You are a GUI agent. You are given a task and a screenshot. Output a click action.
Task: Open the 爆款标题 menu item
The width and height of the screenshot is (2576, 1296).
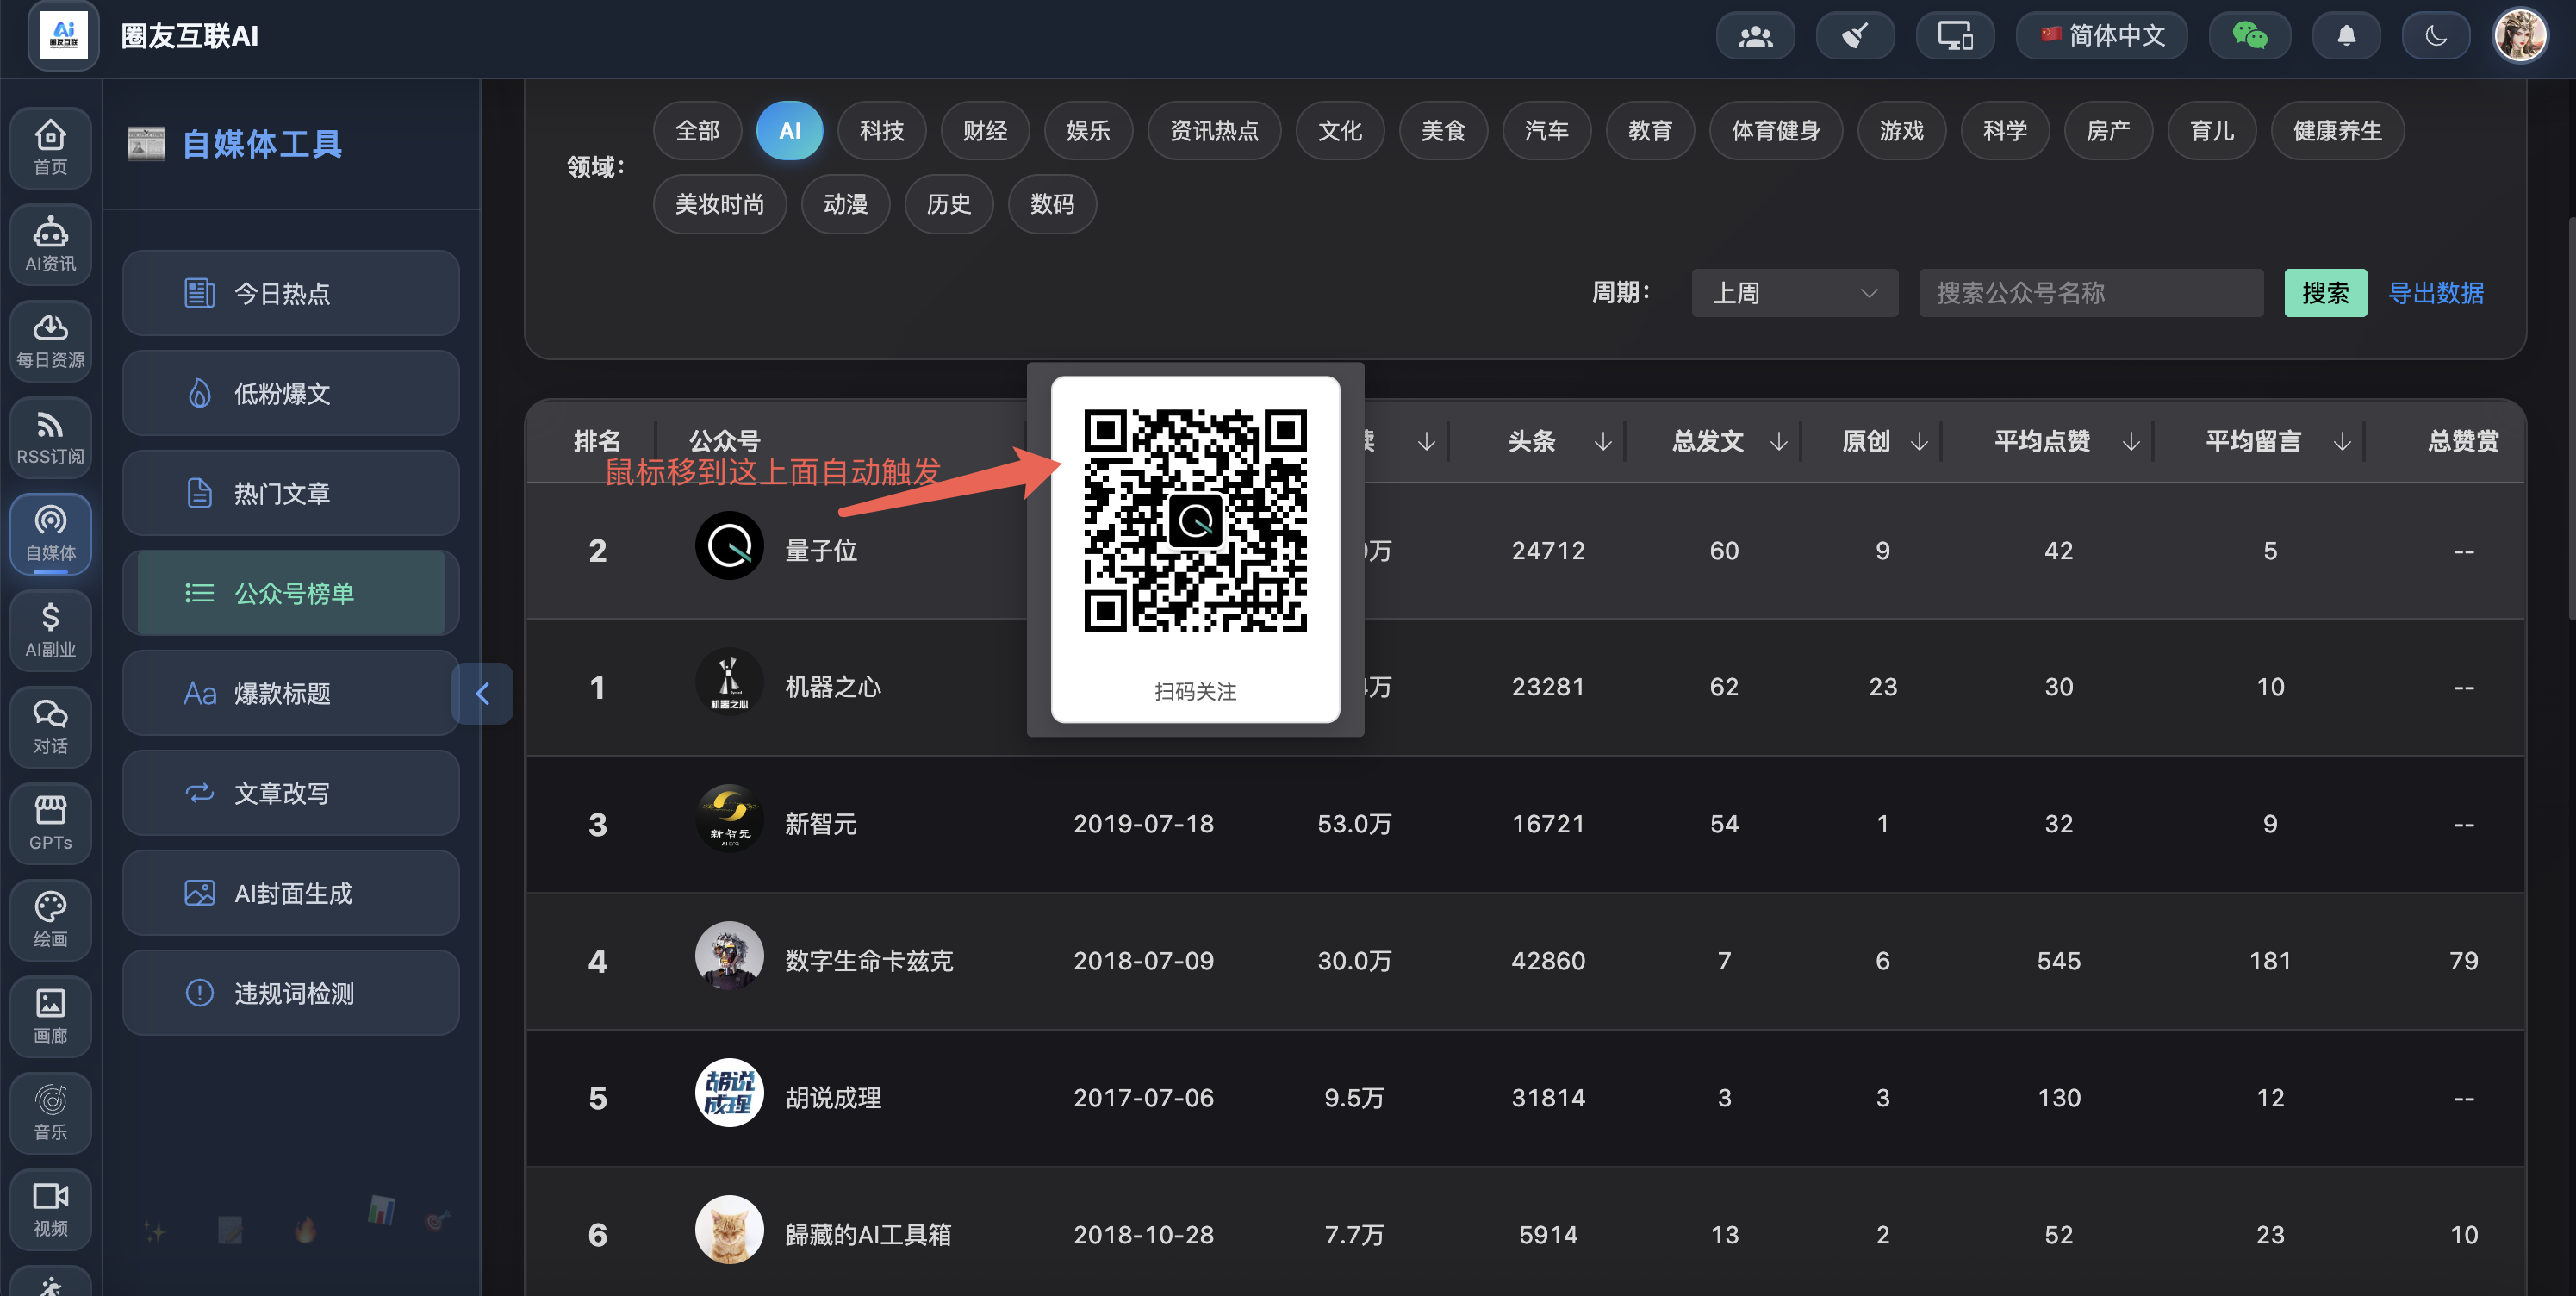291,693
